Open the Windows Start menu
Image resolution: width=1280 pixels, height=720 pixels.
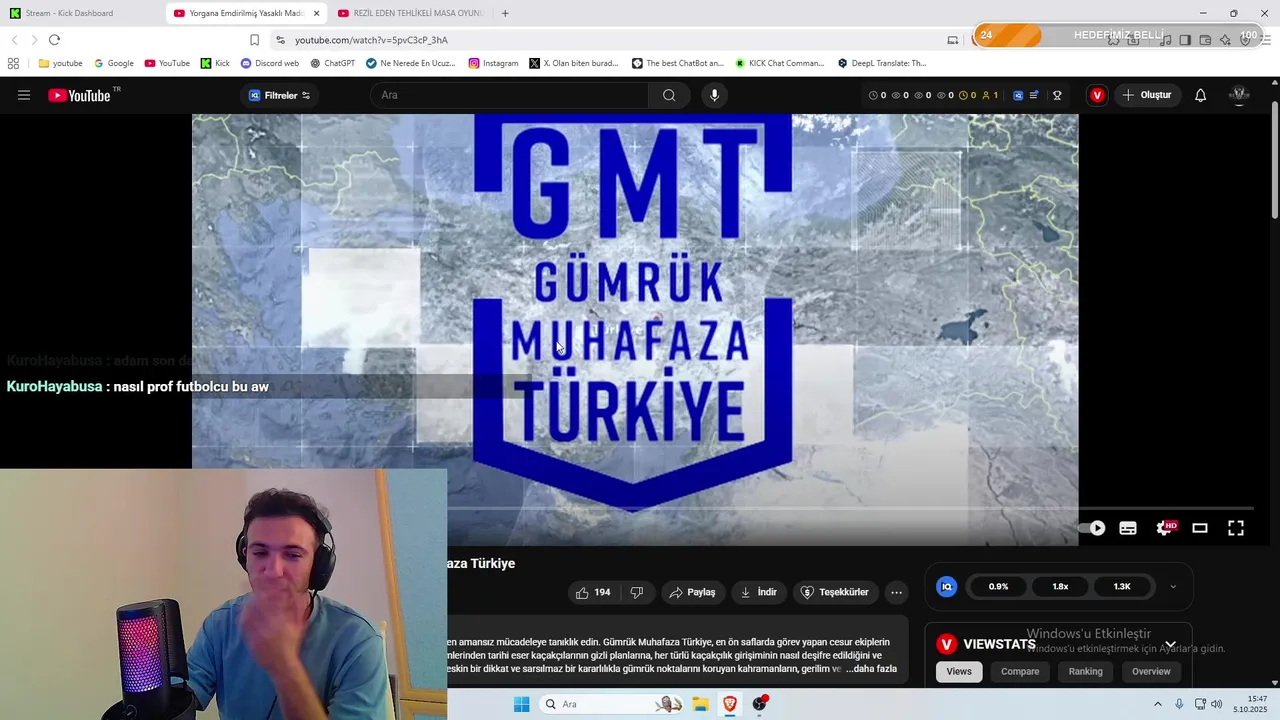click(x=521, y=704)
